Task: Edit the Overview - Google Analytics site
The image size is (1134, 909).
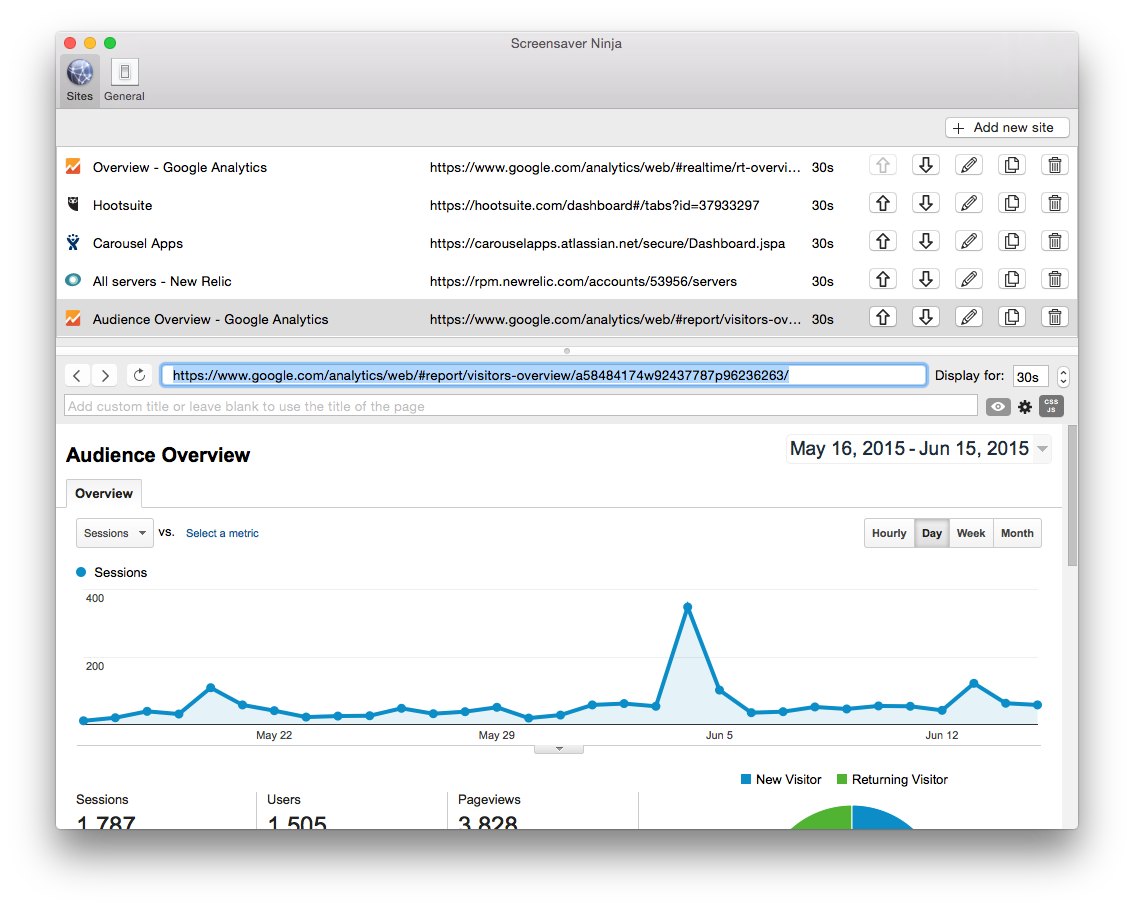Action: 969,166
